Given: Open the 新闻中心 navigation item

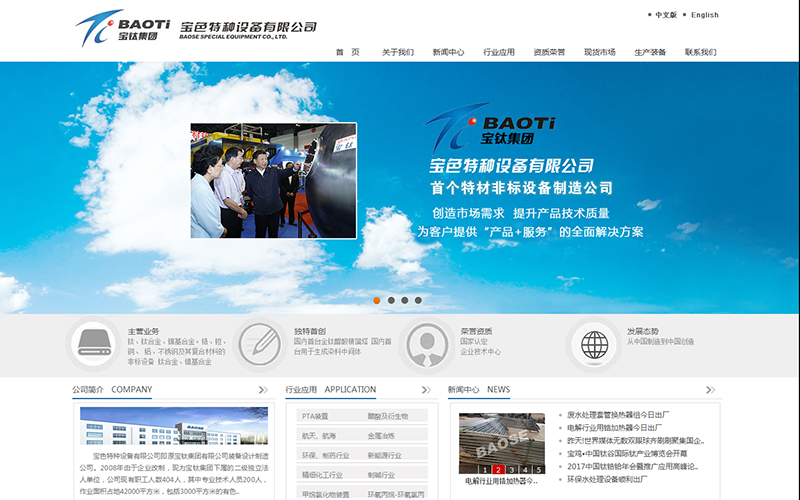Looking at the screenshot, I should pos(448,52).
